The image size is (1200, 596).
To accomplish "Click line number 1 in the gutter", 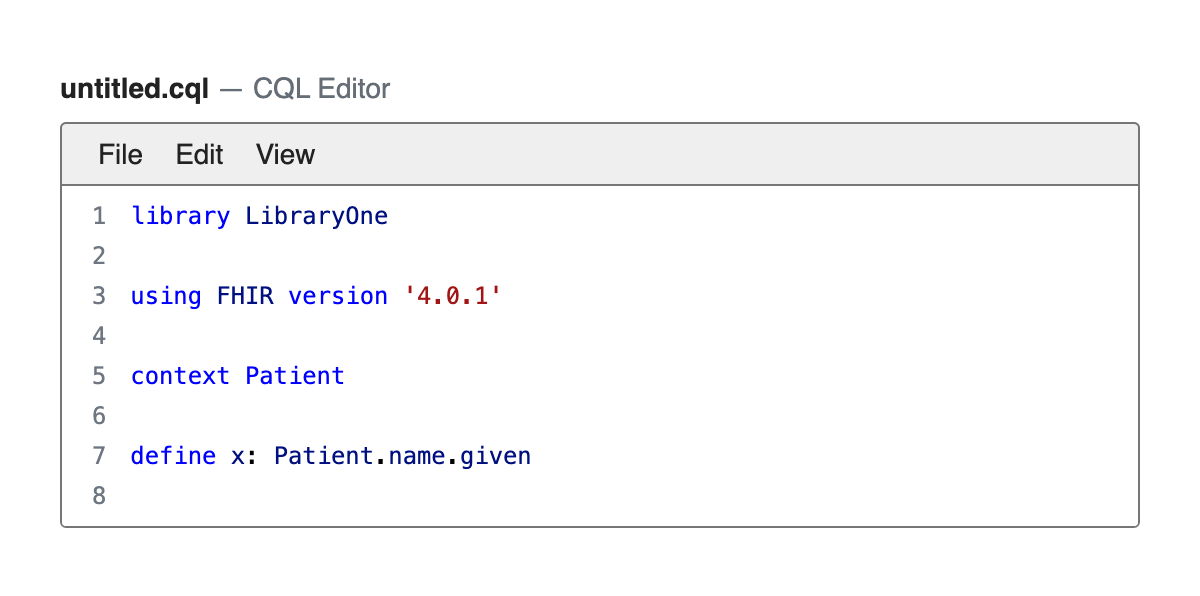I will coord(98,216).
